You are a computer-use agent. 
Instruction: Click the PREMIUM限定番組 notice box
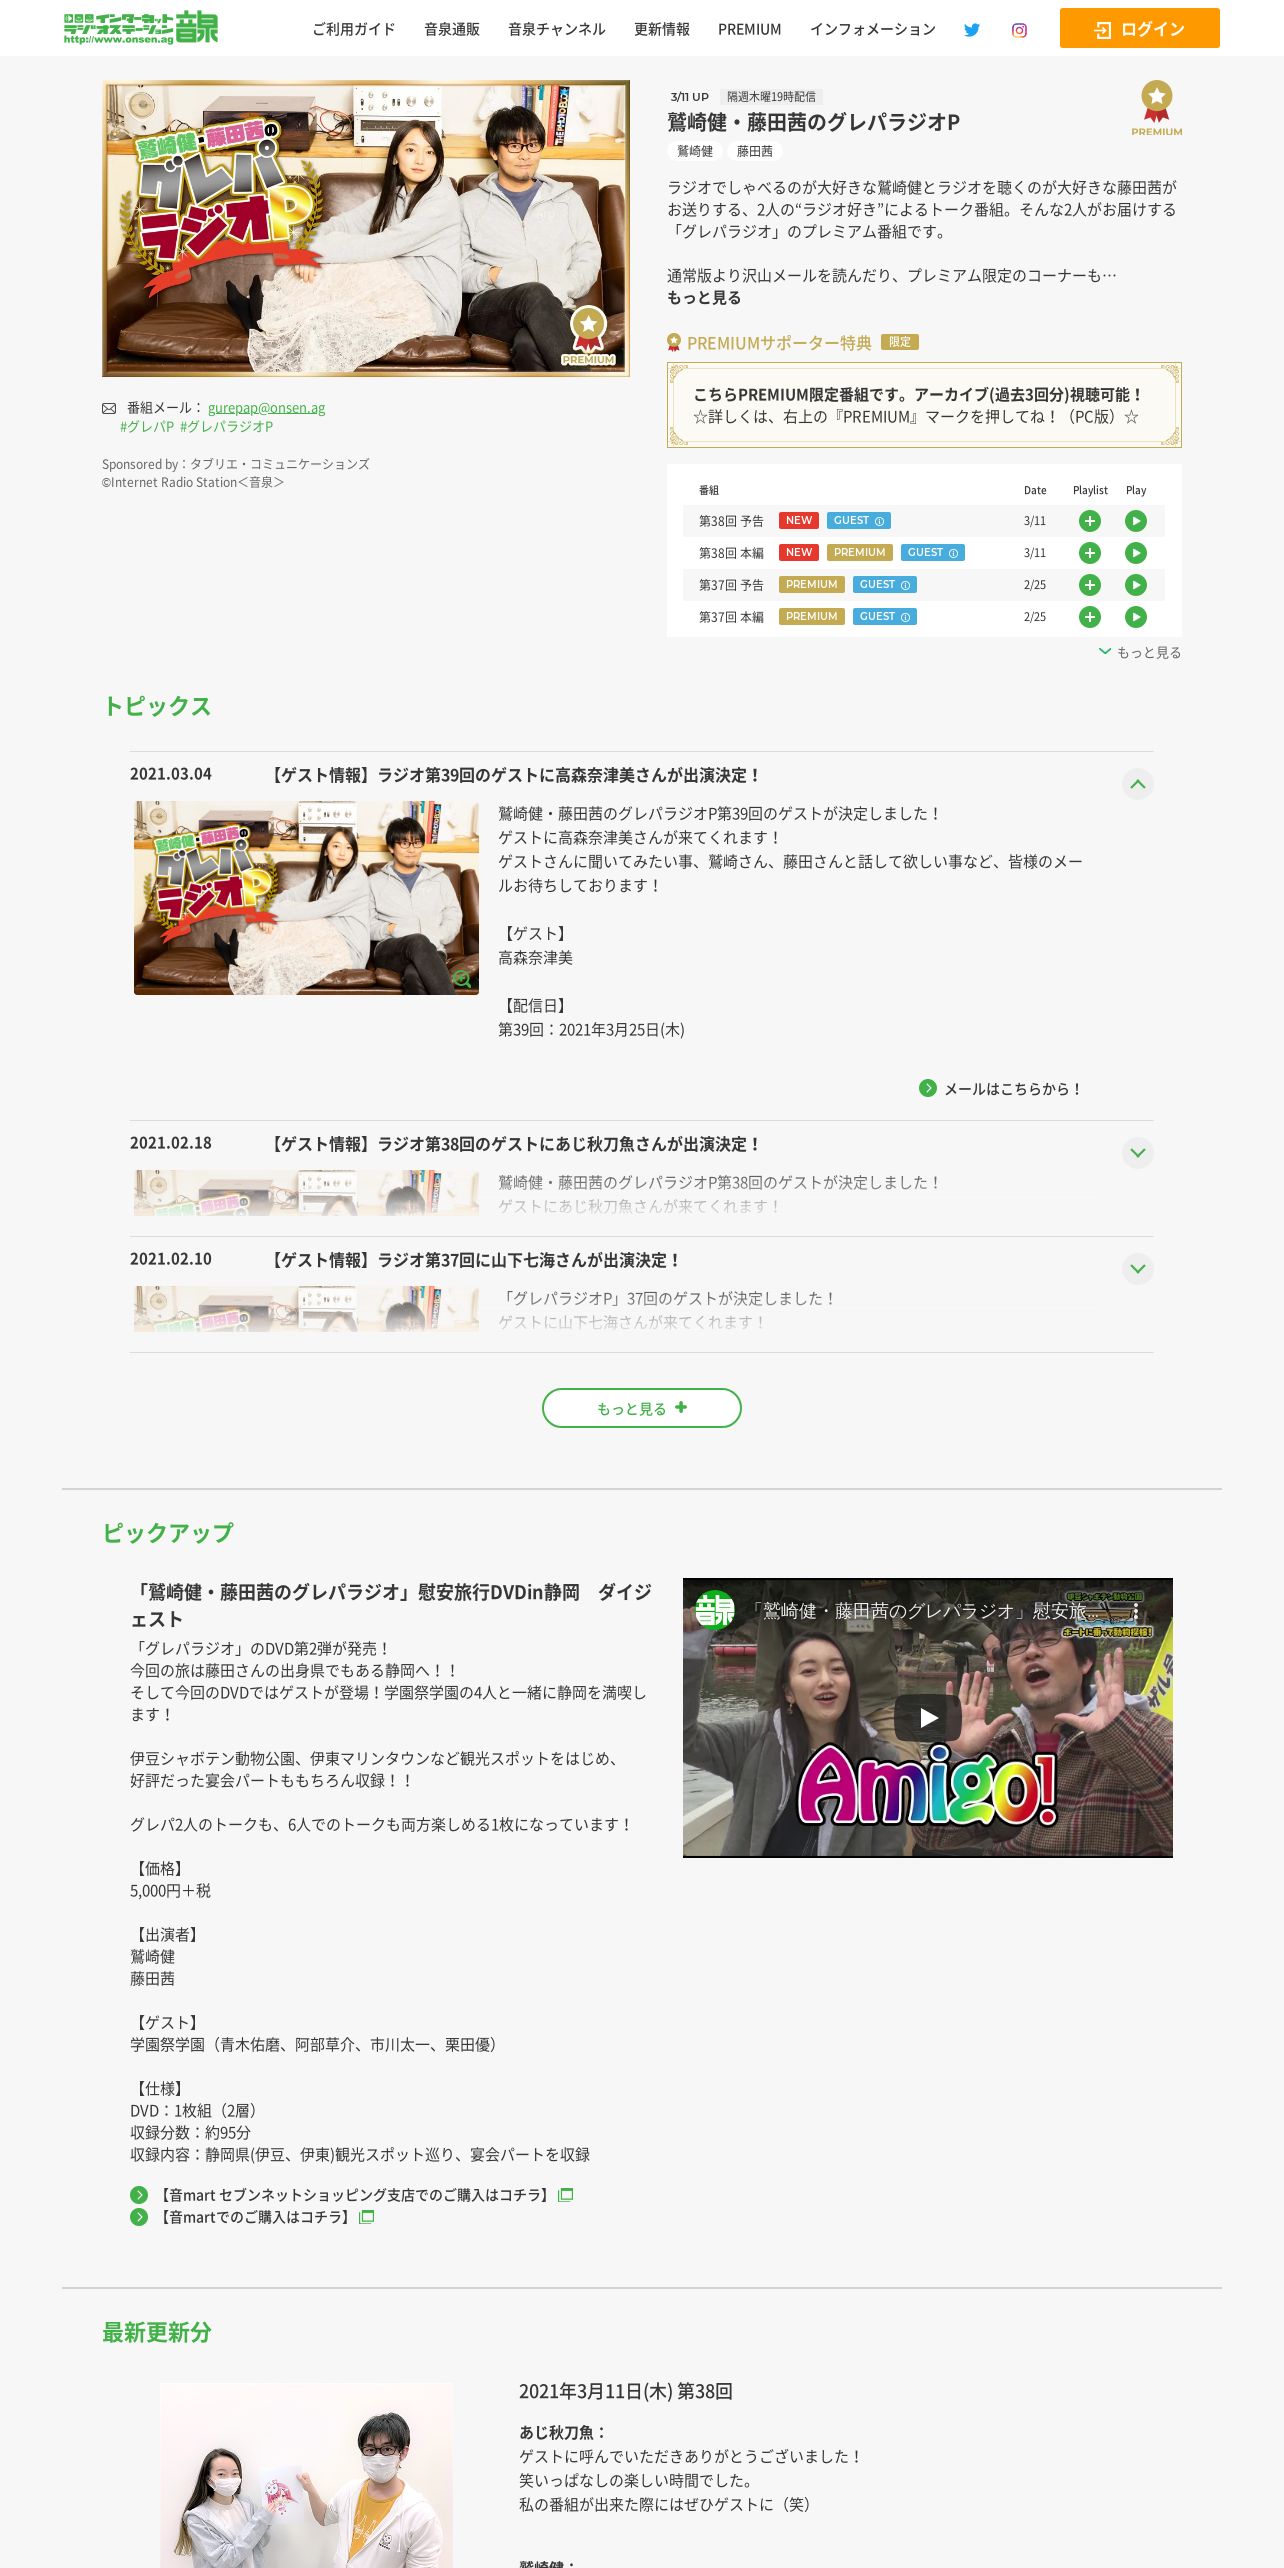click(x=924, y=405)
